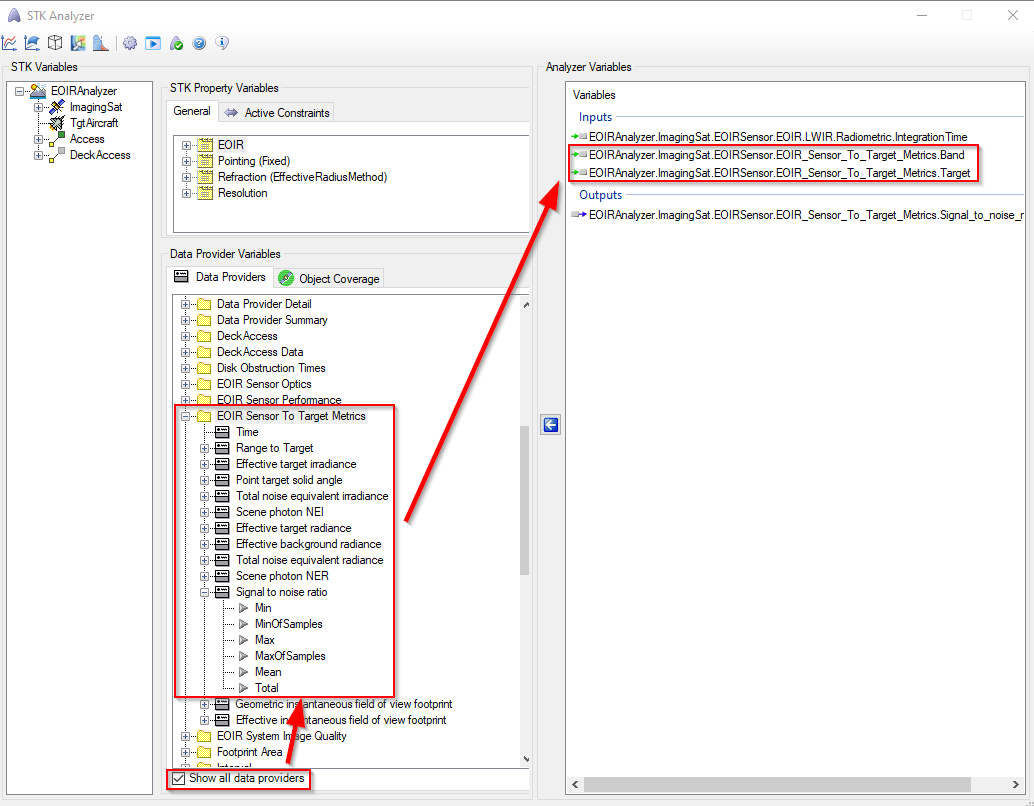
Task: Open the Carpet Plot surface tool
Action: tap(32, 43)
